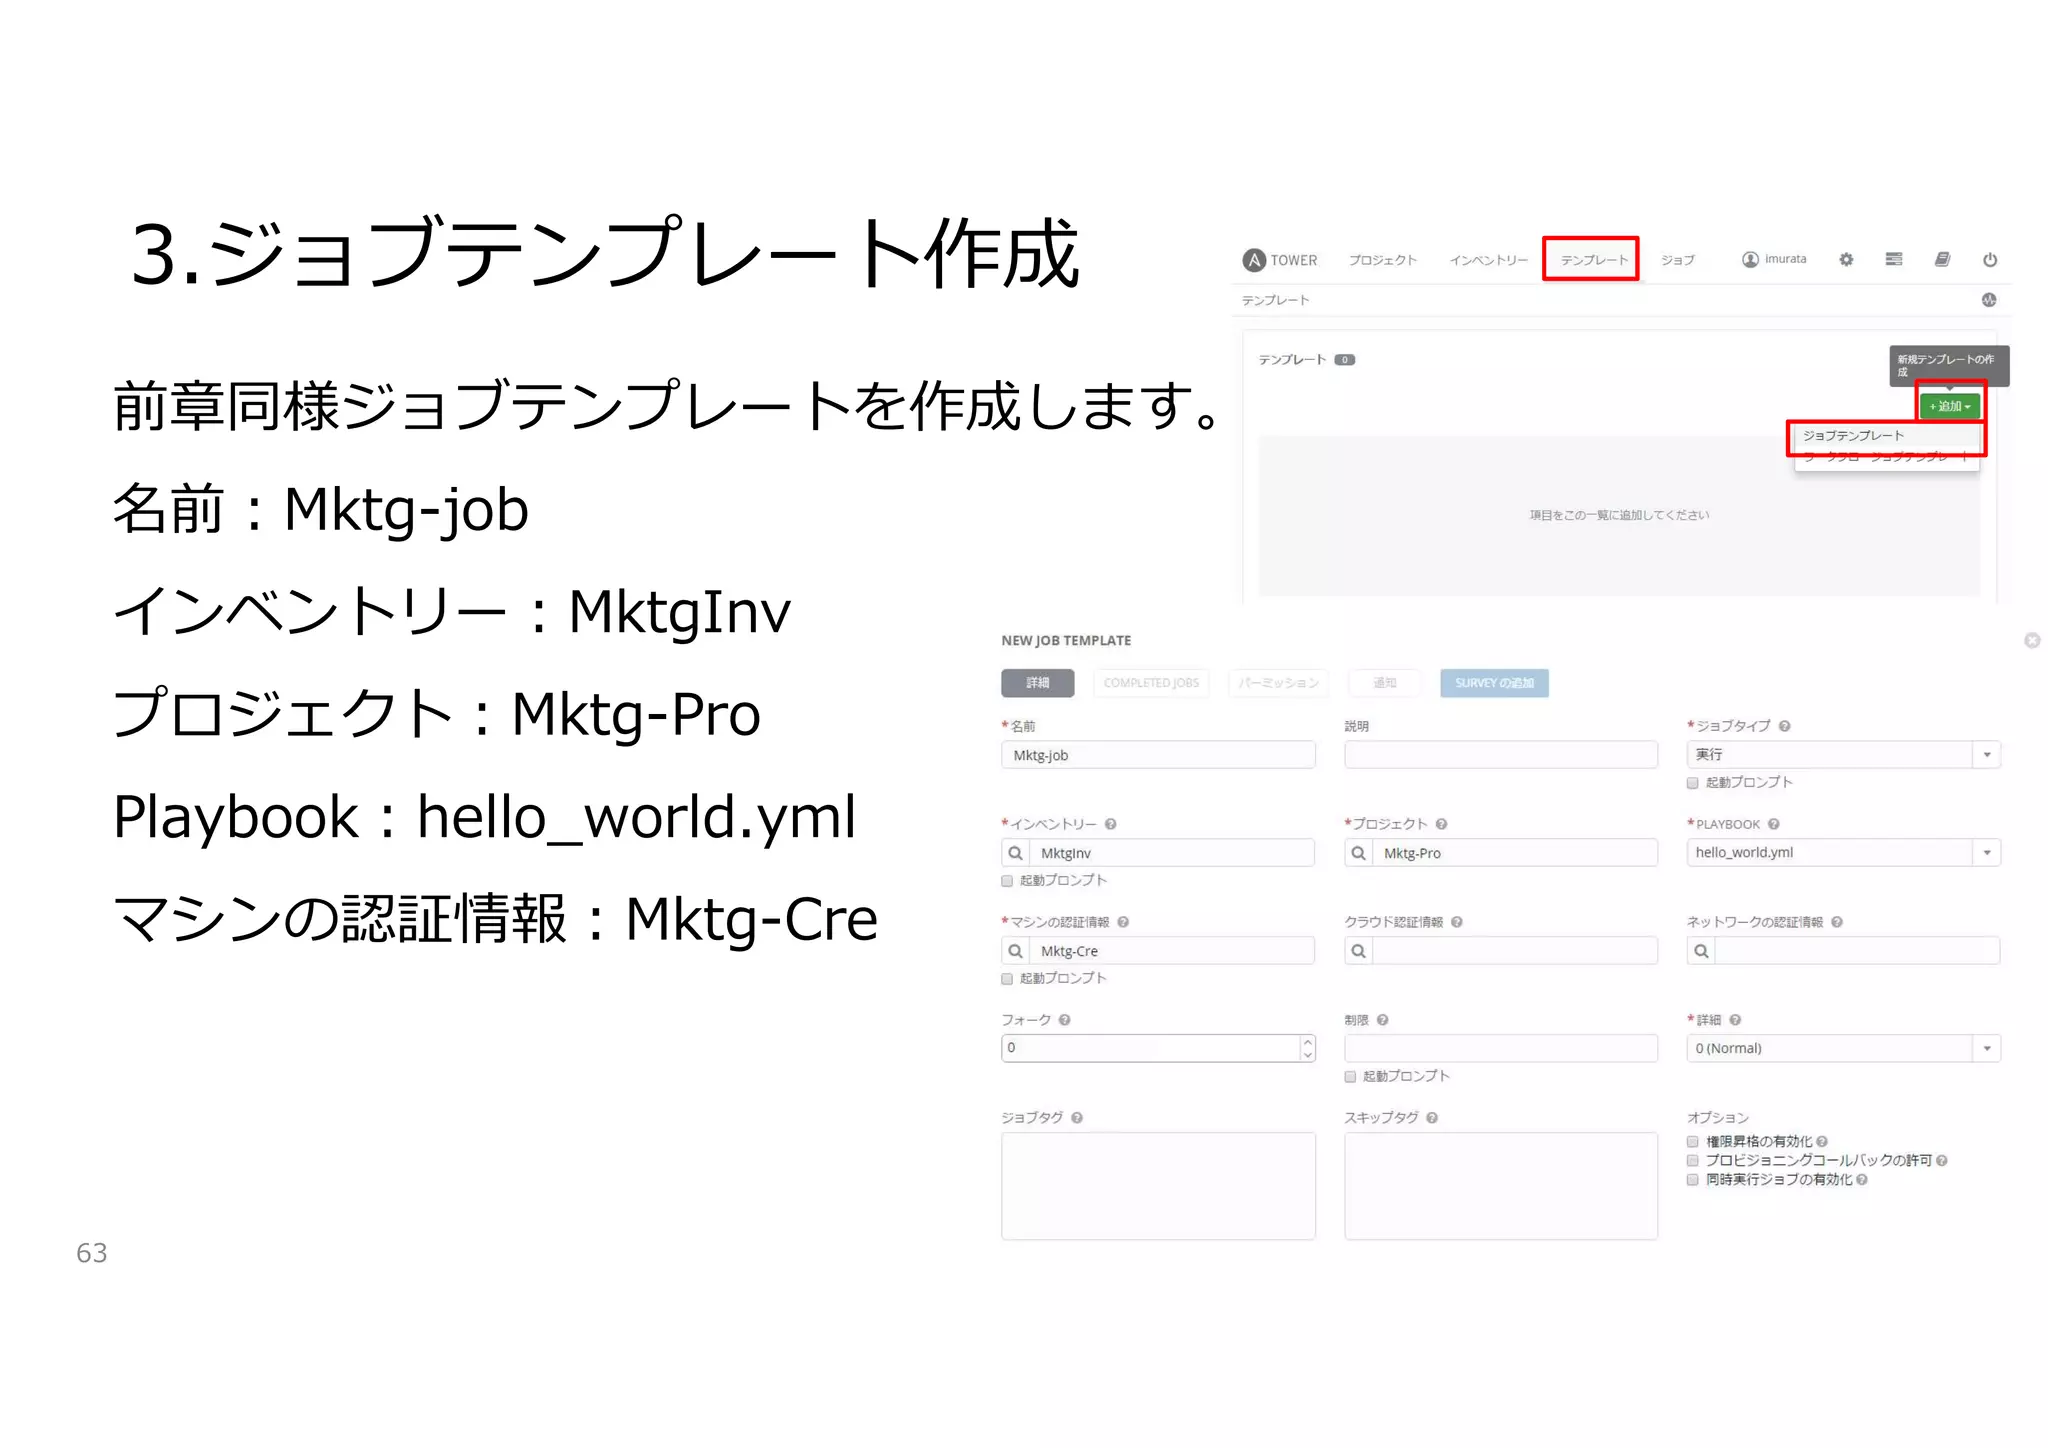Click the power logout icon
The image size is (2048, 1448).
(1990, 259)
